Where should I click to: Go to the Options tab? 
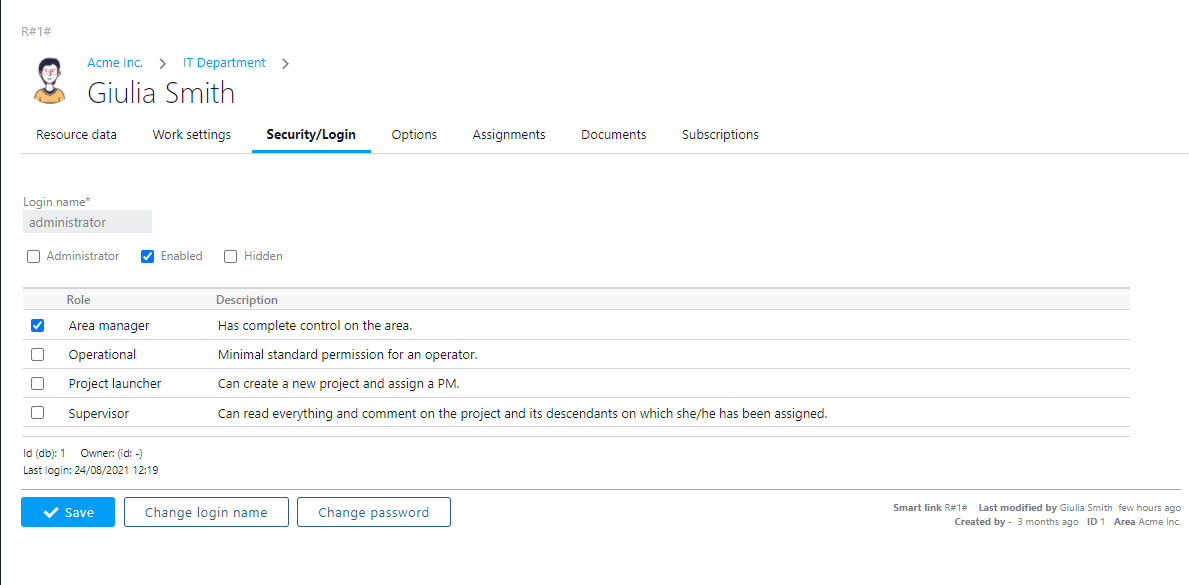click(414, 135)
